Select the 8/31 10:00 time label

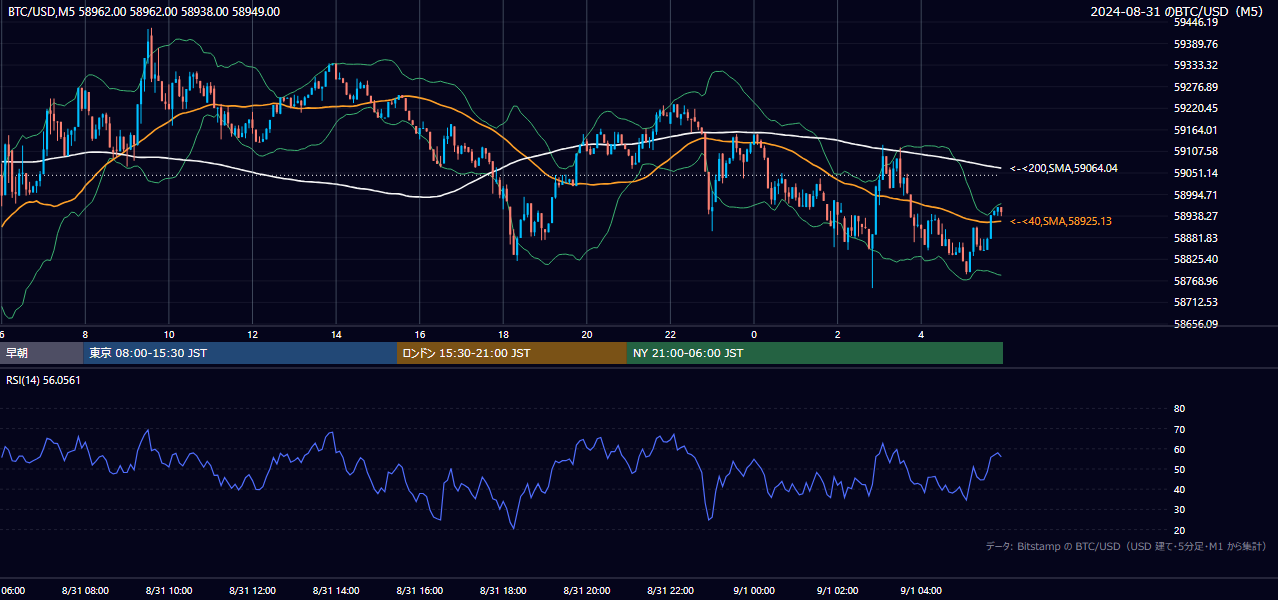pos(169,591)
